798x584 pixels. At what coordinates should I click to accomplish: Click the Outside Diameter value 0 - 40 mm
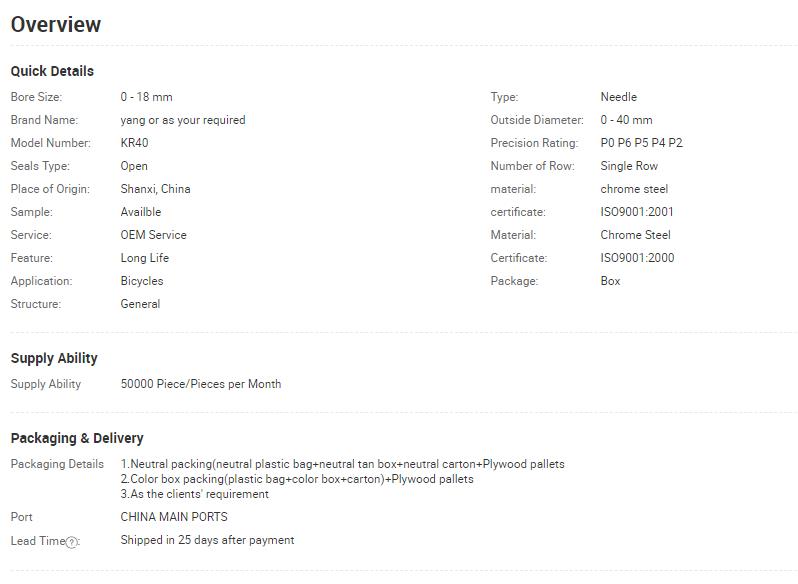626,120
